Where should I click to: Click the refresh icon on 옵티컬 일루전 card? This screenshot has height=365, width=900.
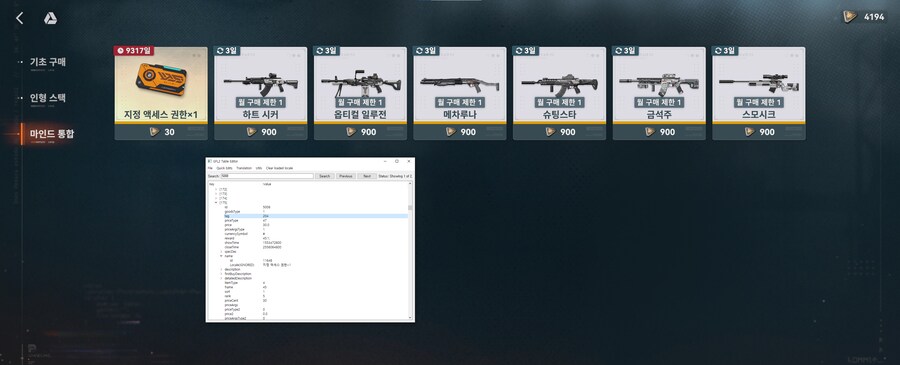click(x=319, y=51)
